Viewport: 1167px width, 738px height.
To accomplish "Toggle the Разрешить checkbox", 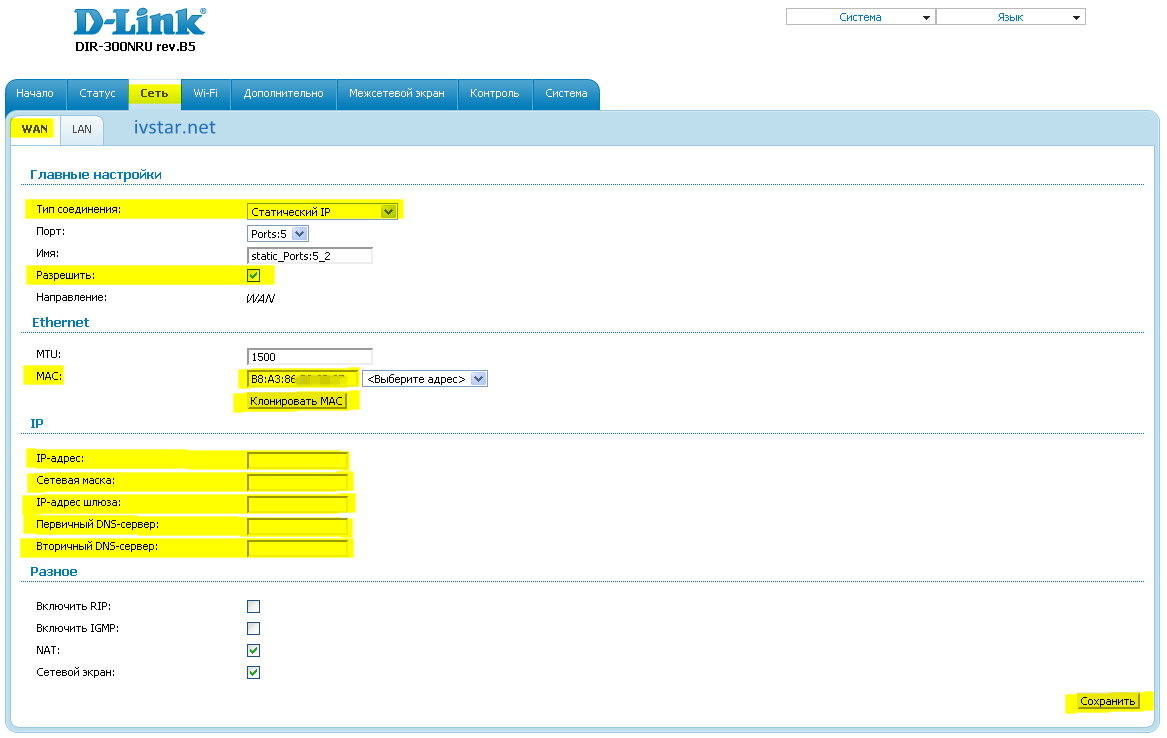I will [253, 276].
